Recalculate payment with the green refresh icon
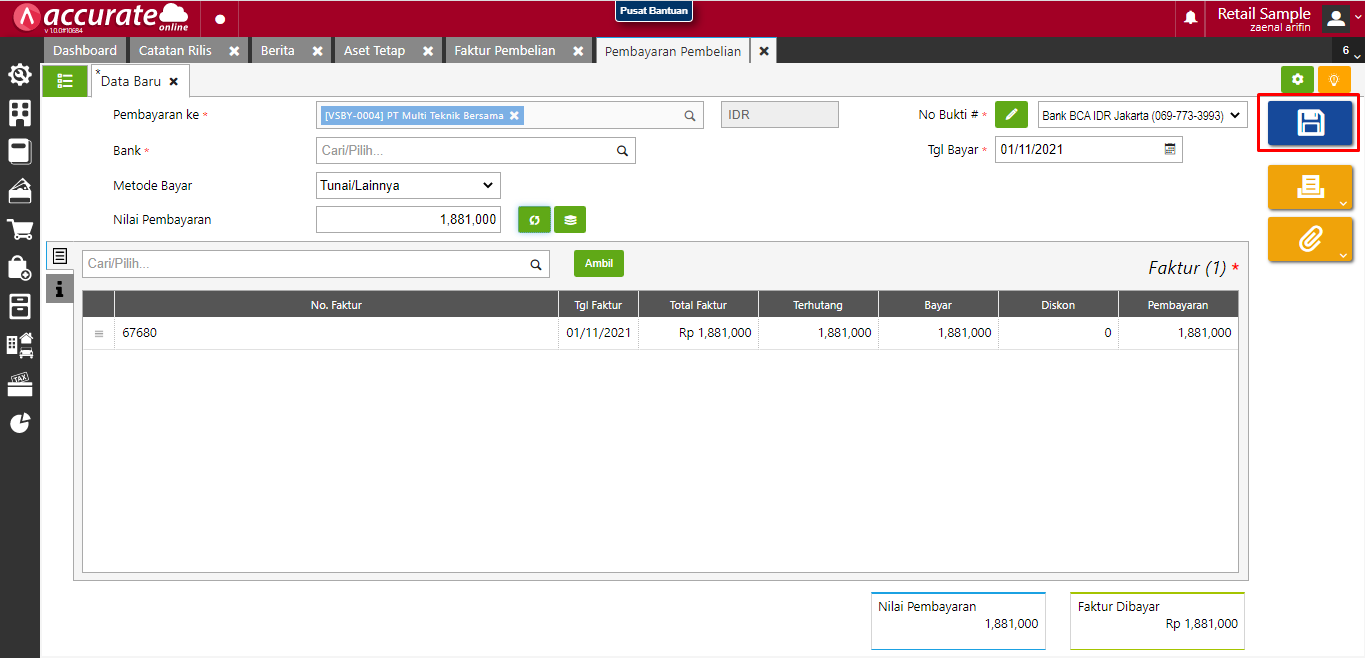The image size is (1365, 658). click(x=534, y=219)
